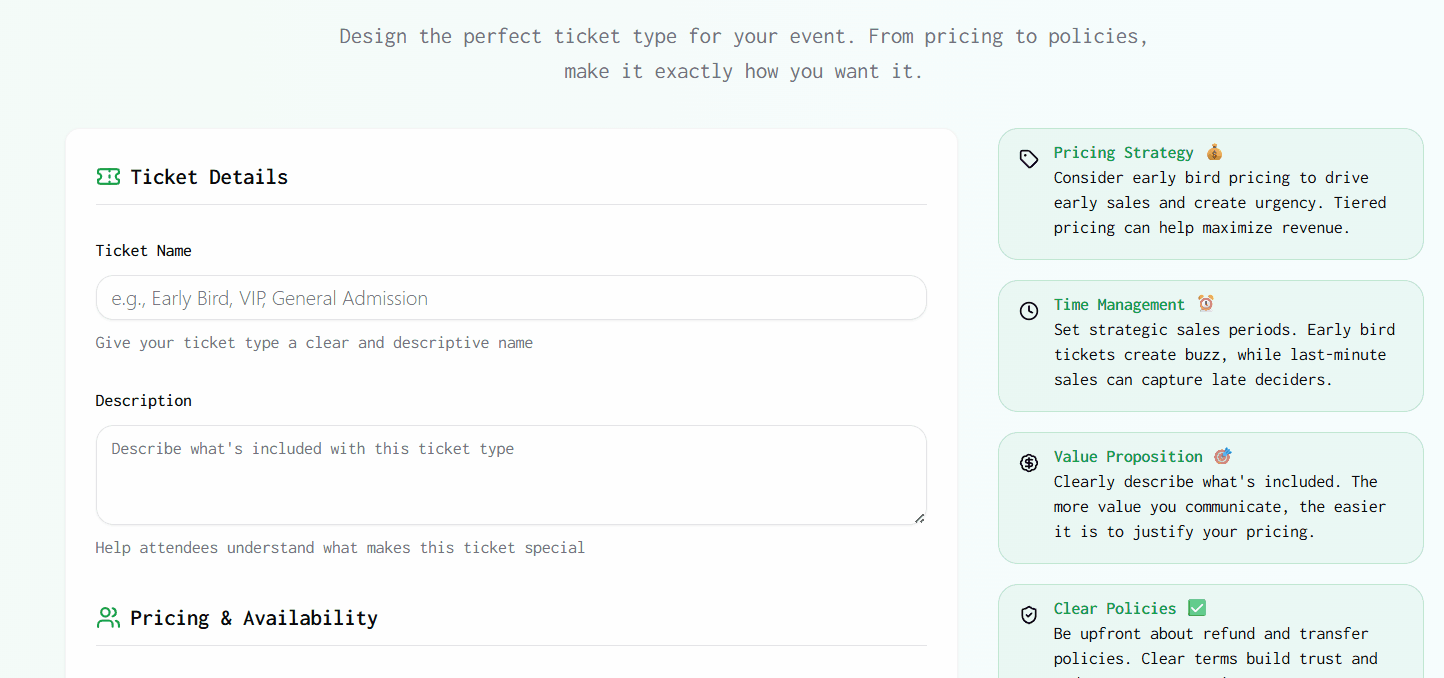The height and width of the screenshot is (678, 1444).
Task: Select the dollar circle icon beside Value Proposition
Action: (x=1029, y=463)
